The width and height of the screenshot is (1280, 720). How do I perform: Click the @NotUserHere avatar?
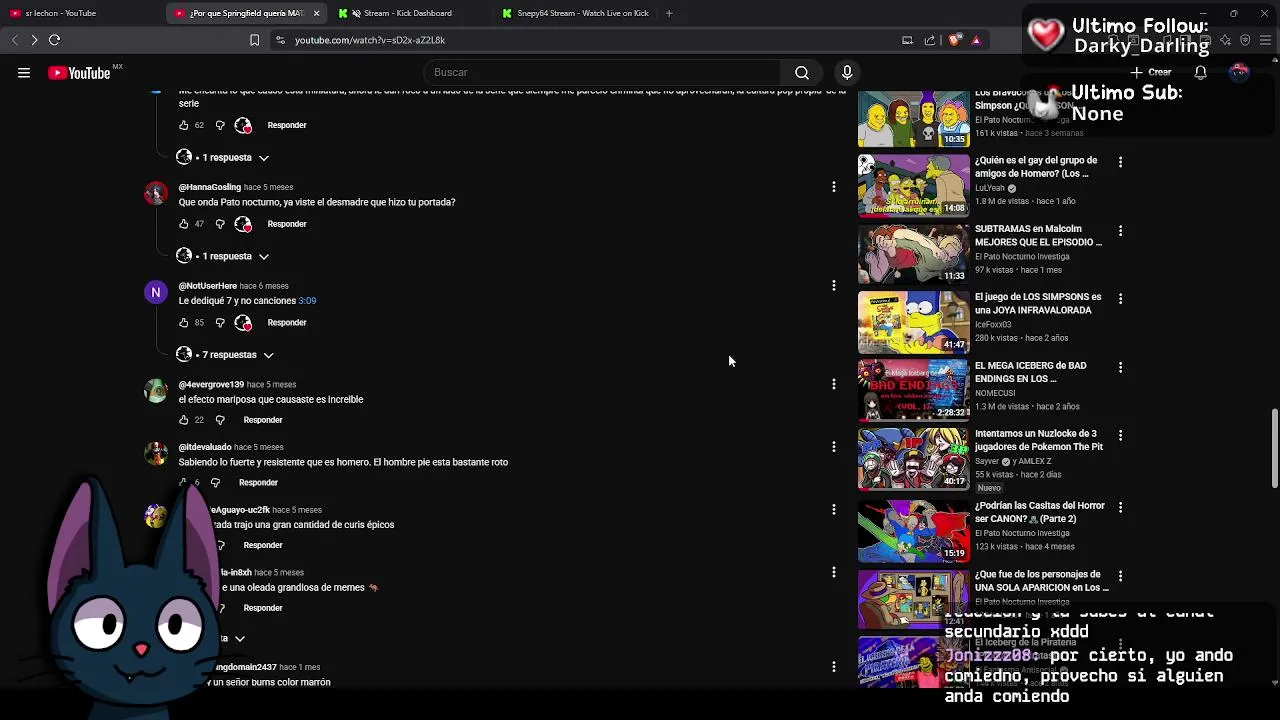point(155,292)
